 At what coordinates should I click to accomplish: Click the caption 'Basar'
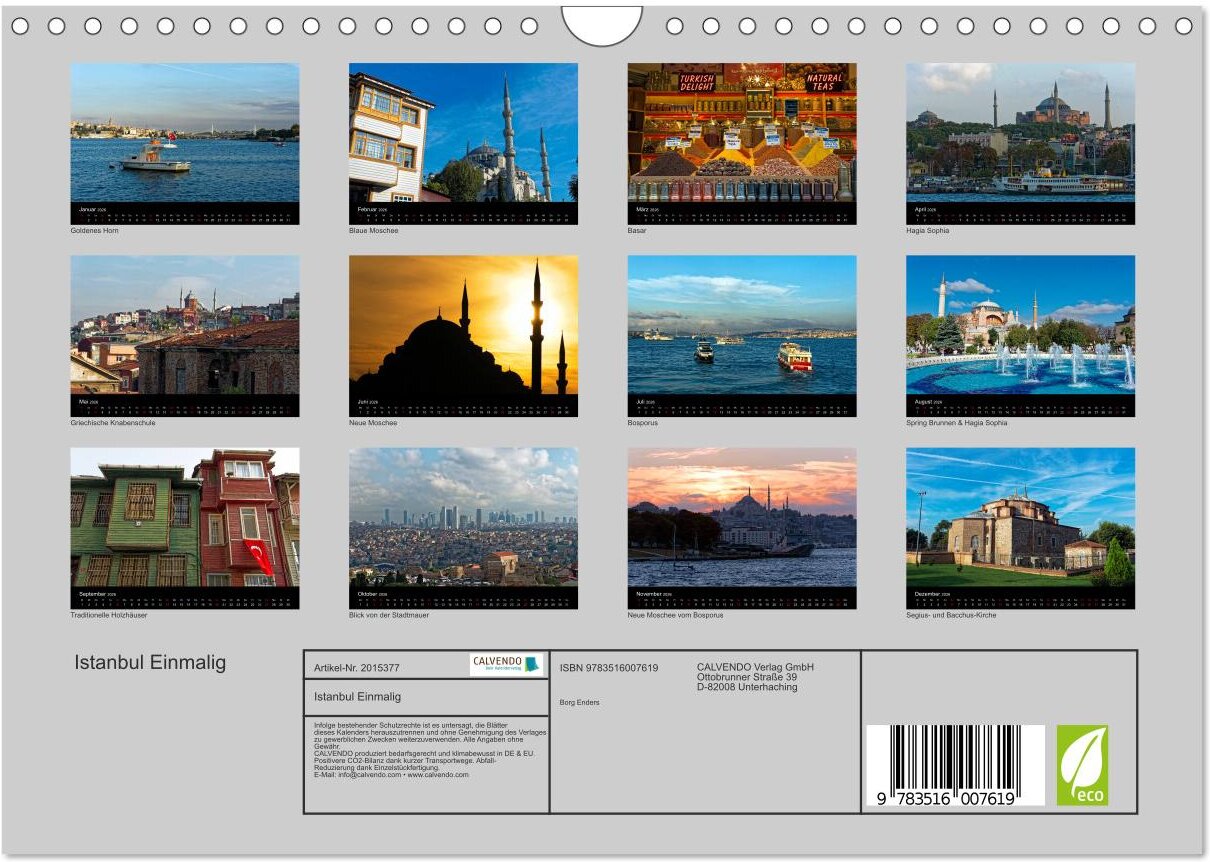637,231
